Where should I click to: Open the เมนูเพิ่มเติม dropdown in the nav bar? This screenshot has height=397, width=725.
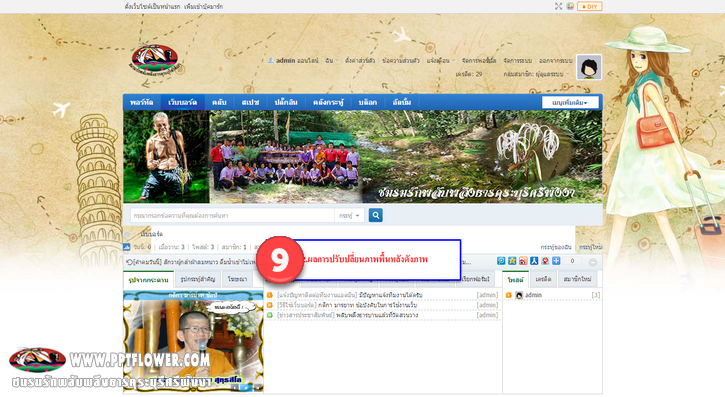coord(570,103)
